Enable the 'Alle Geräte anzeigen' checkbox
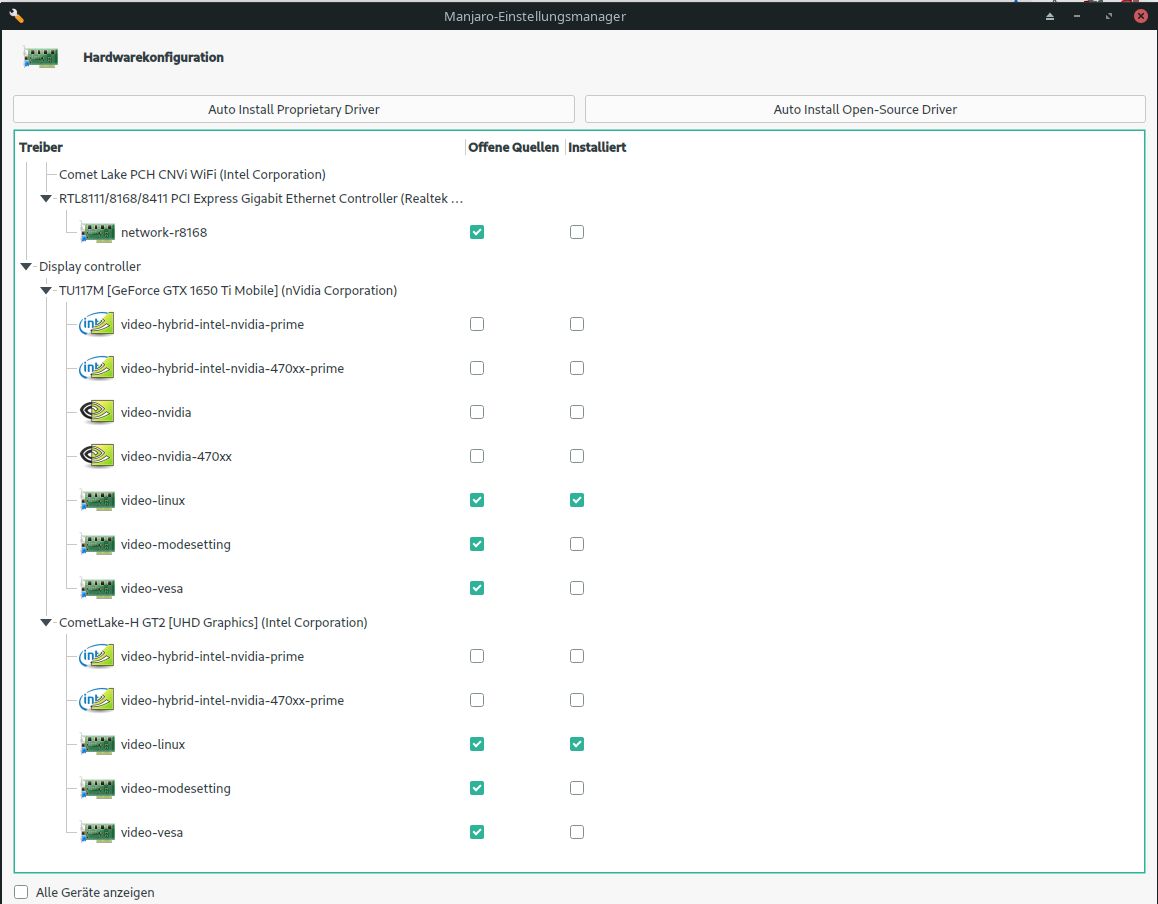The image size is (1158, 904). point(22,892)
